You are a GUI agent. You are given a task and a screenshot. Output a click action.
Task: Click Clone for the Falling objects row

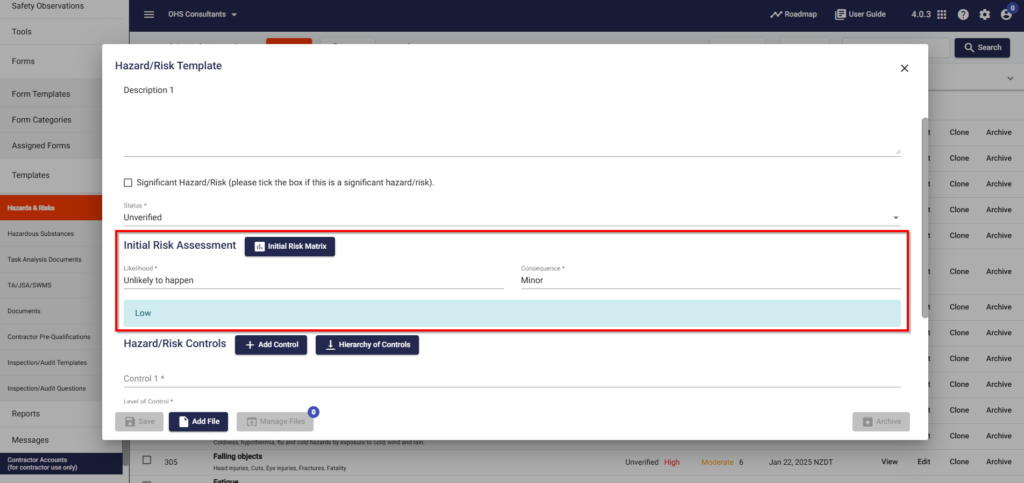point(959,461)
